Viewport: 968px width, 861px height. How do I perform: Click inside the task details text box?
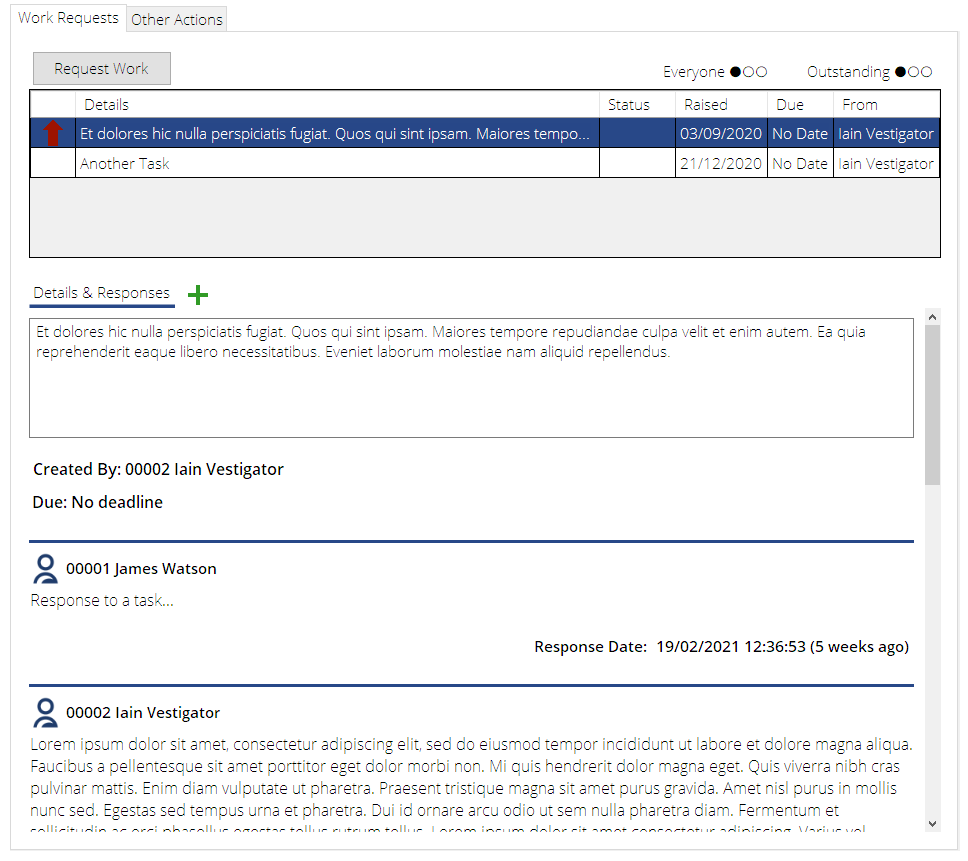[x=470, y=390]
